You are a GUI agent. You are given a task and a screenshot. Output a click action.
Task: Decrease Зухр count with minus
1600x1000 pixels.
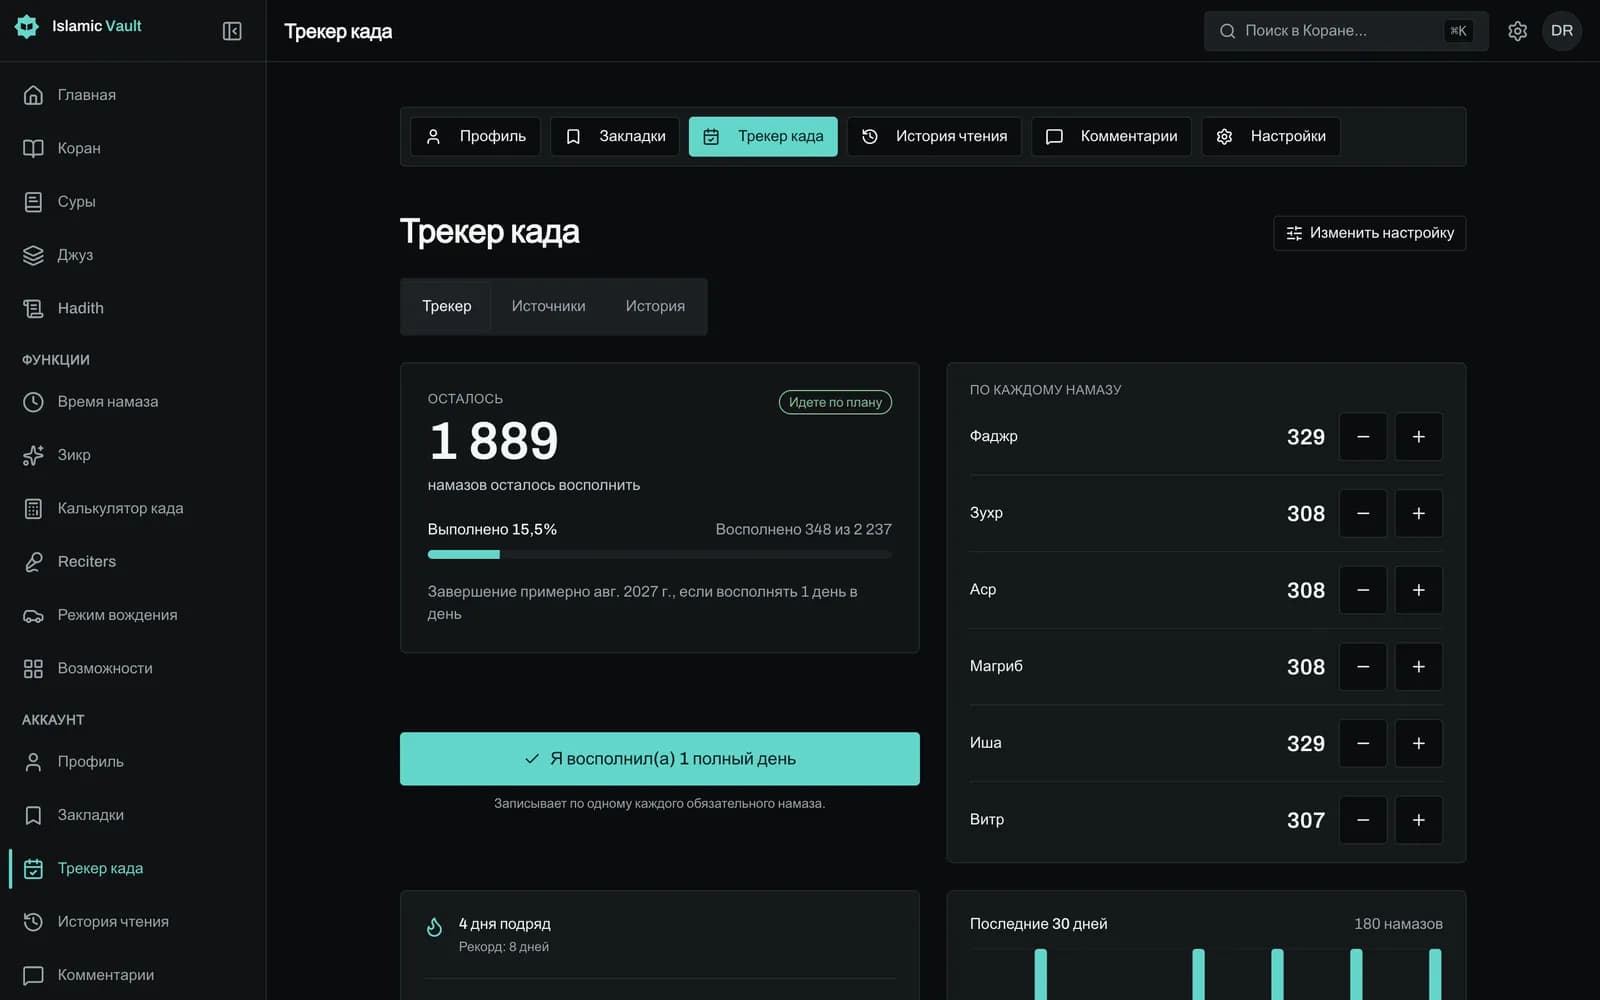tap(1362, 513)
